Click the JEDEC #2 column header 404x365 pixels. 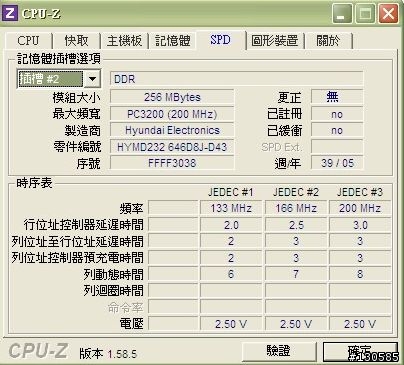pos(296,192)
